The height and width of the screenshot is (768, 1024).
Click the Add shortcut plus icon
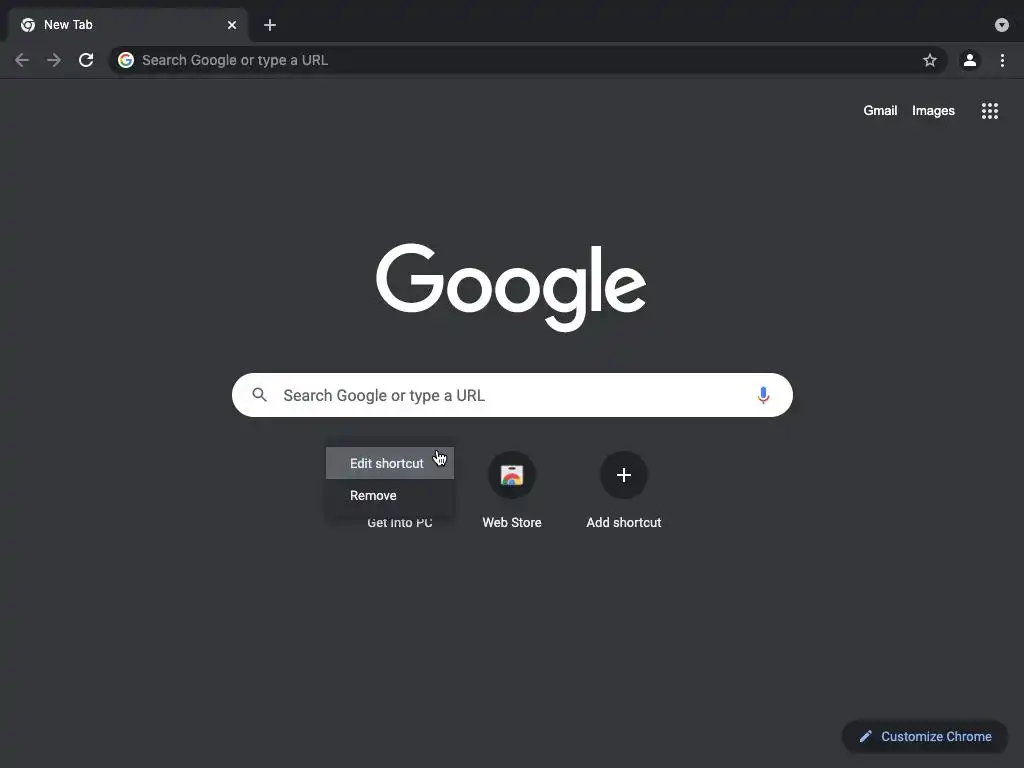pyautogui.click(x=624, y=475)
